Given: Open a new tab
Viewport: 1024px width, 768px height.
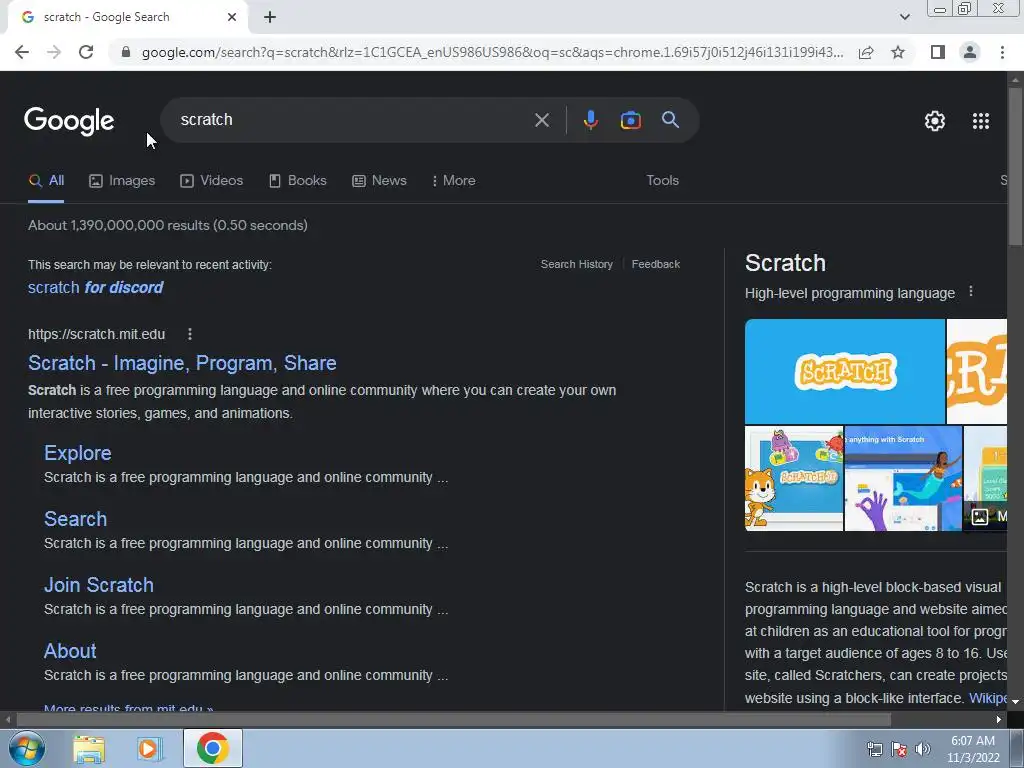Looking at the screenshot, I should pyautogui.click(x=270, y=17).
